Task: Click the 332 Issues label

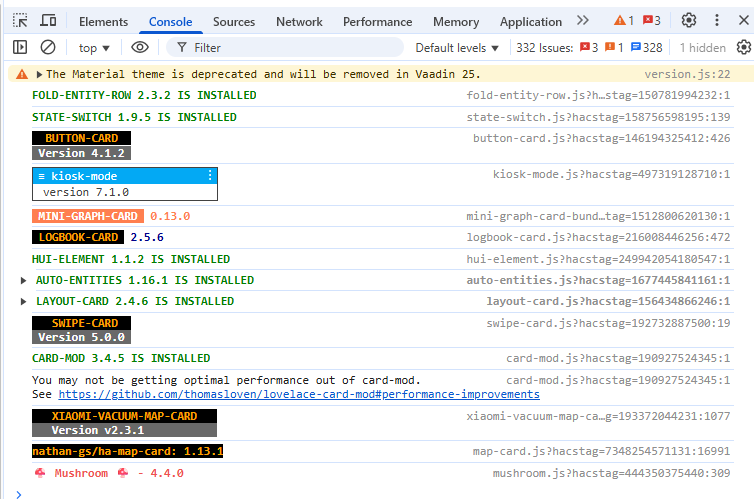Action: click(x=544, y=48)
